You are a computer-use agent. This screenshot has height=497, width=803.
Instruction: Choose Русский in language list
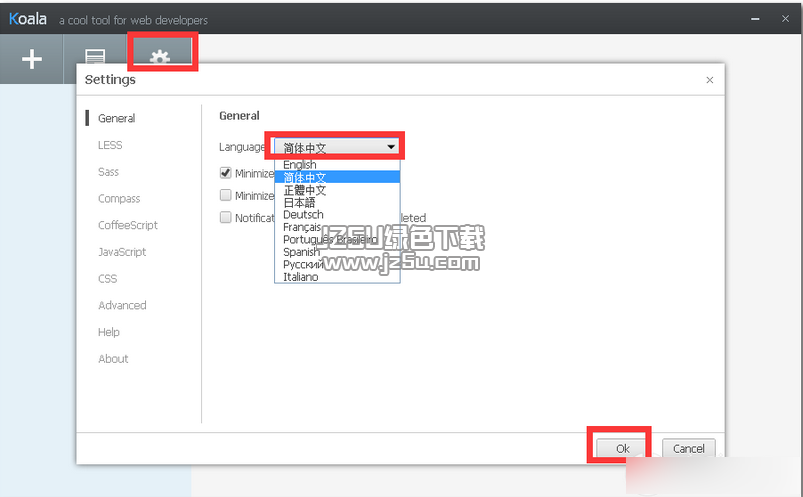(x=337, y=264)
